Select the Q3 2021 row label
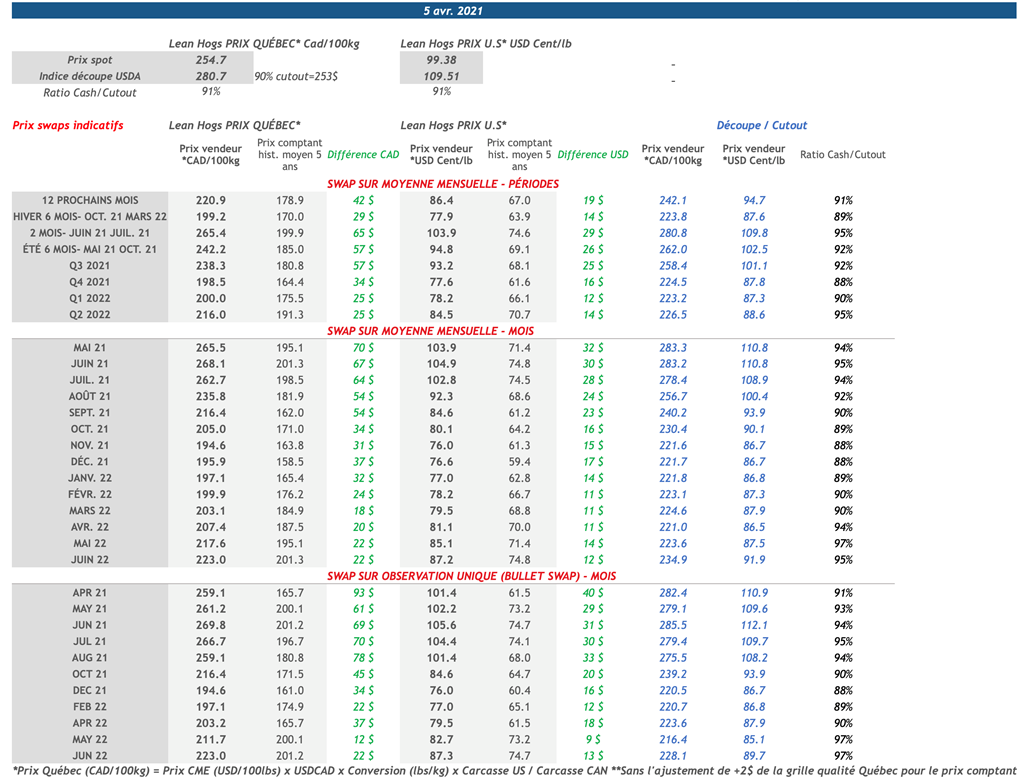Screen dimensions: 1024x779 (90, 266)
